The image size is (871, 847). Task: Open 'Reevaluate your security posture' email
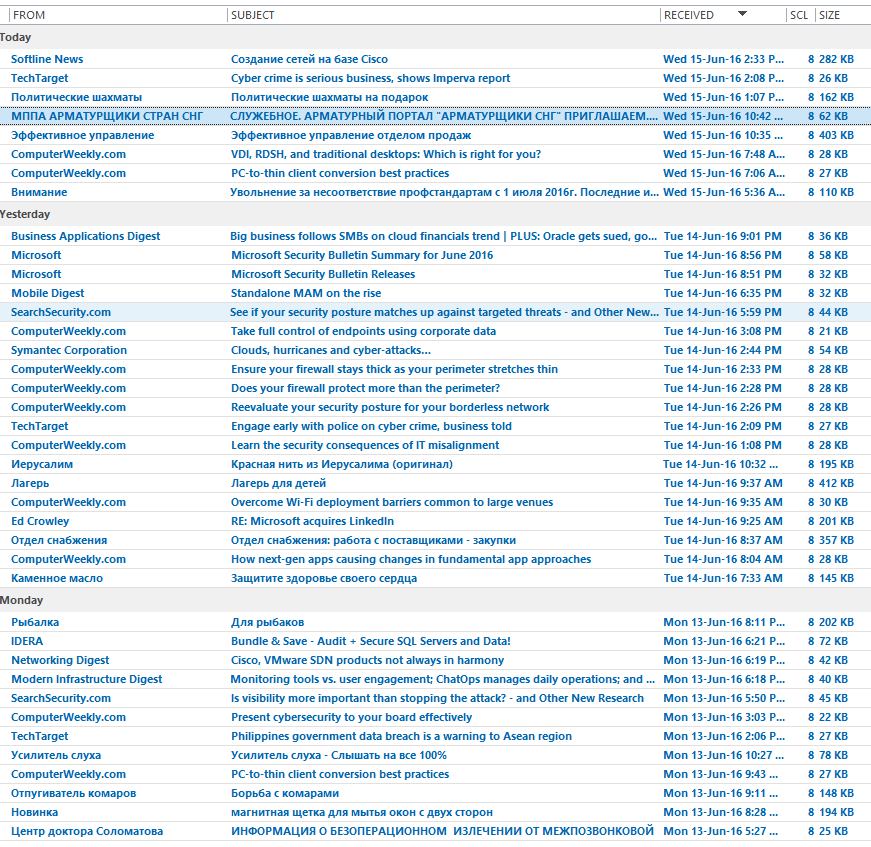[436, 407]
